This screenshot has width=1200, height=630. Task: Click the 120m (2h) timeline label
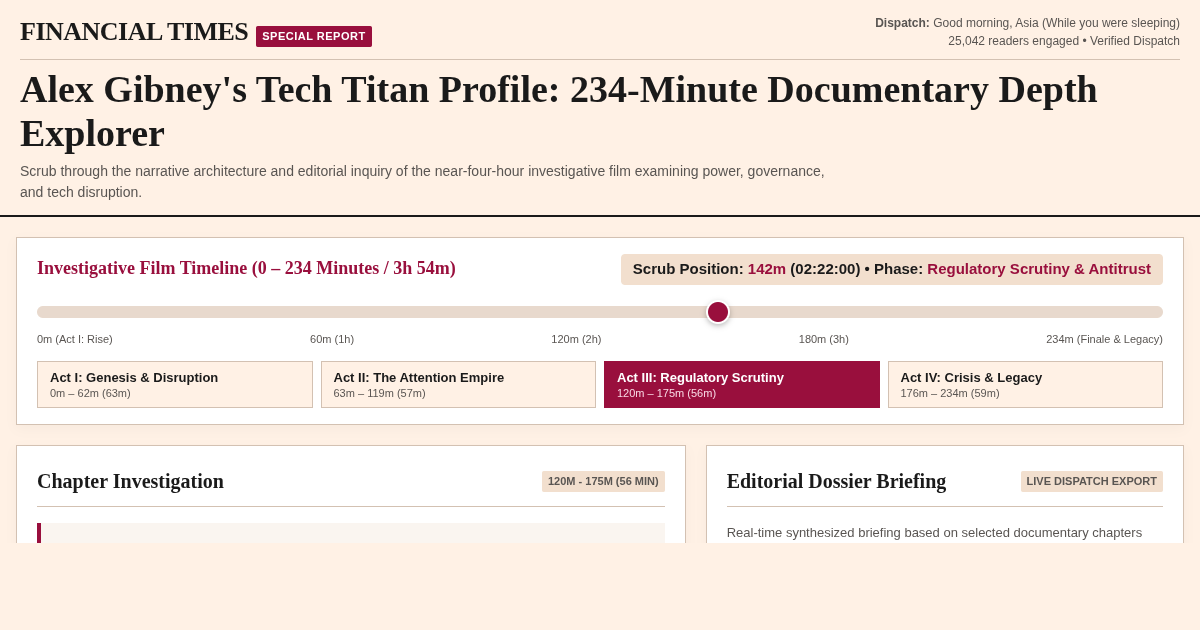[576, 339]
